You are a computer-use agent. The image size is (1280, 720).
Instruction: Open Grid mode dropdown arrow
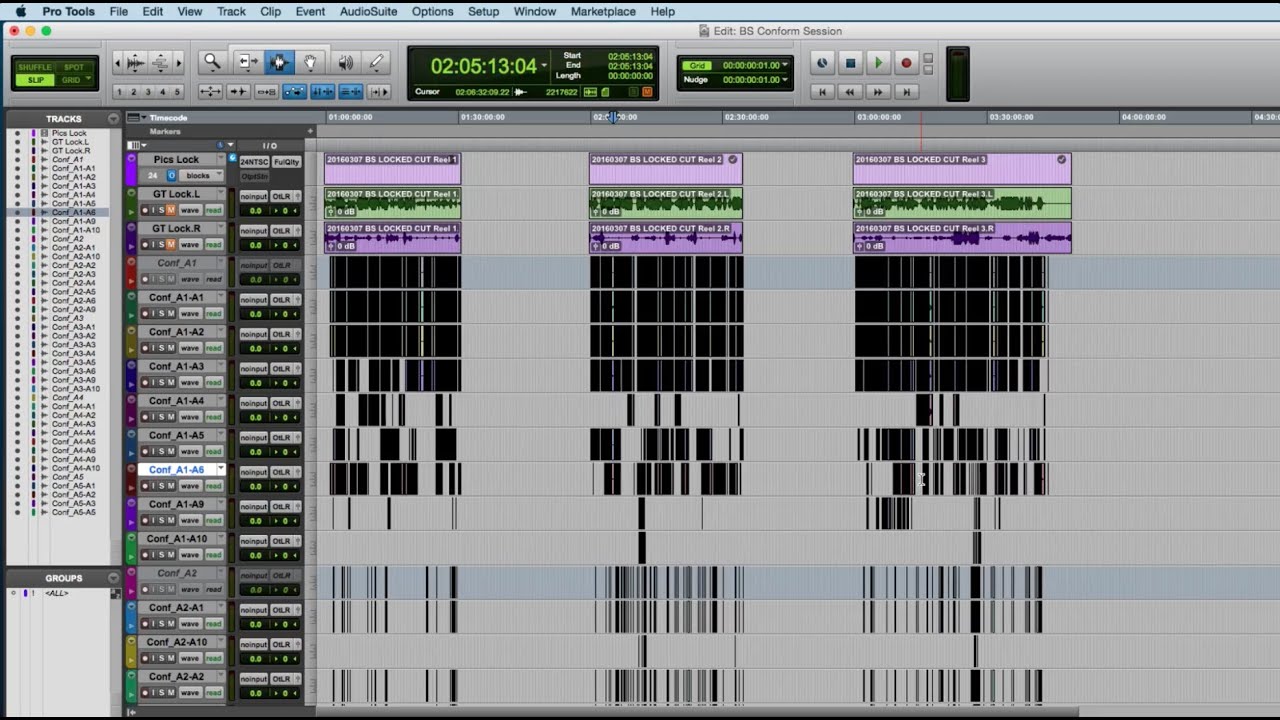point(89,80)
